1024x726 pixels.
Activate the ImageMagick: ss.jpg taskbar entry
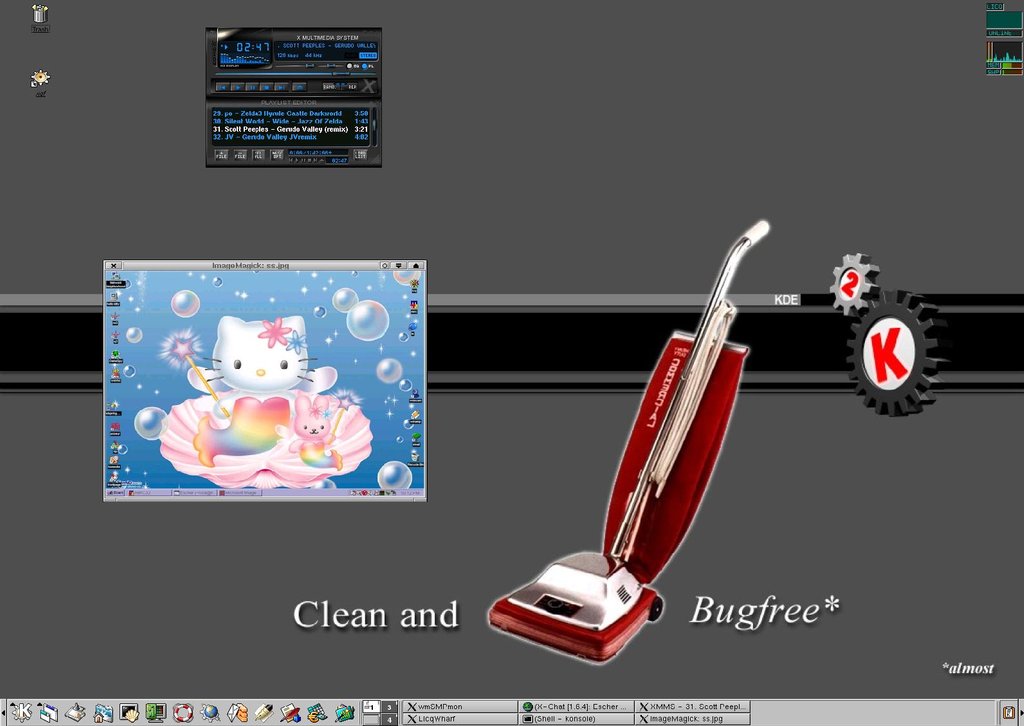tap(692, 719)
